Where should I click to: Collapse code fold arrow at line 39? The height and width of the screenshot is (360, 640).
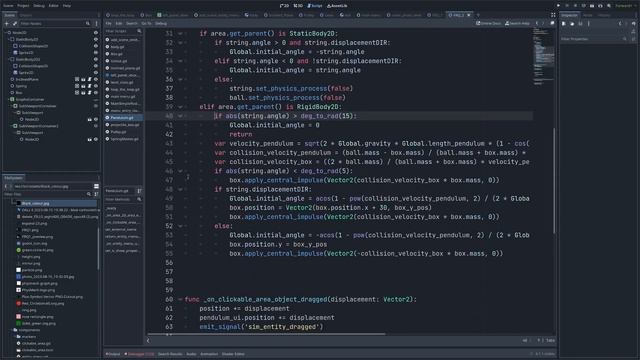tap(180, 107)
